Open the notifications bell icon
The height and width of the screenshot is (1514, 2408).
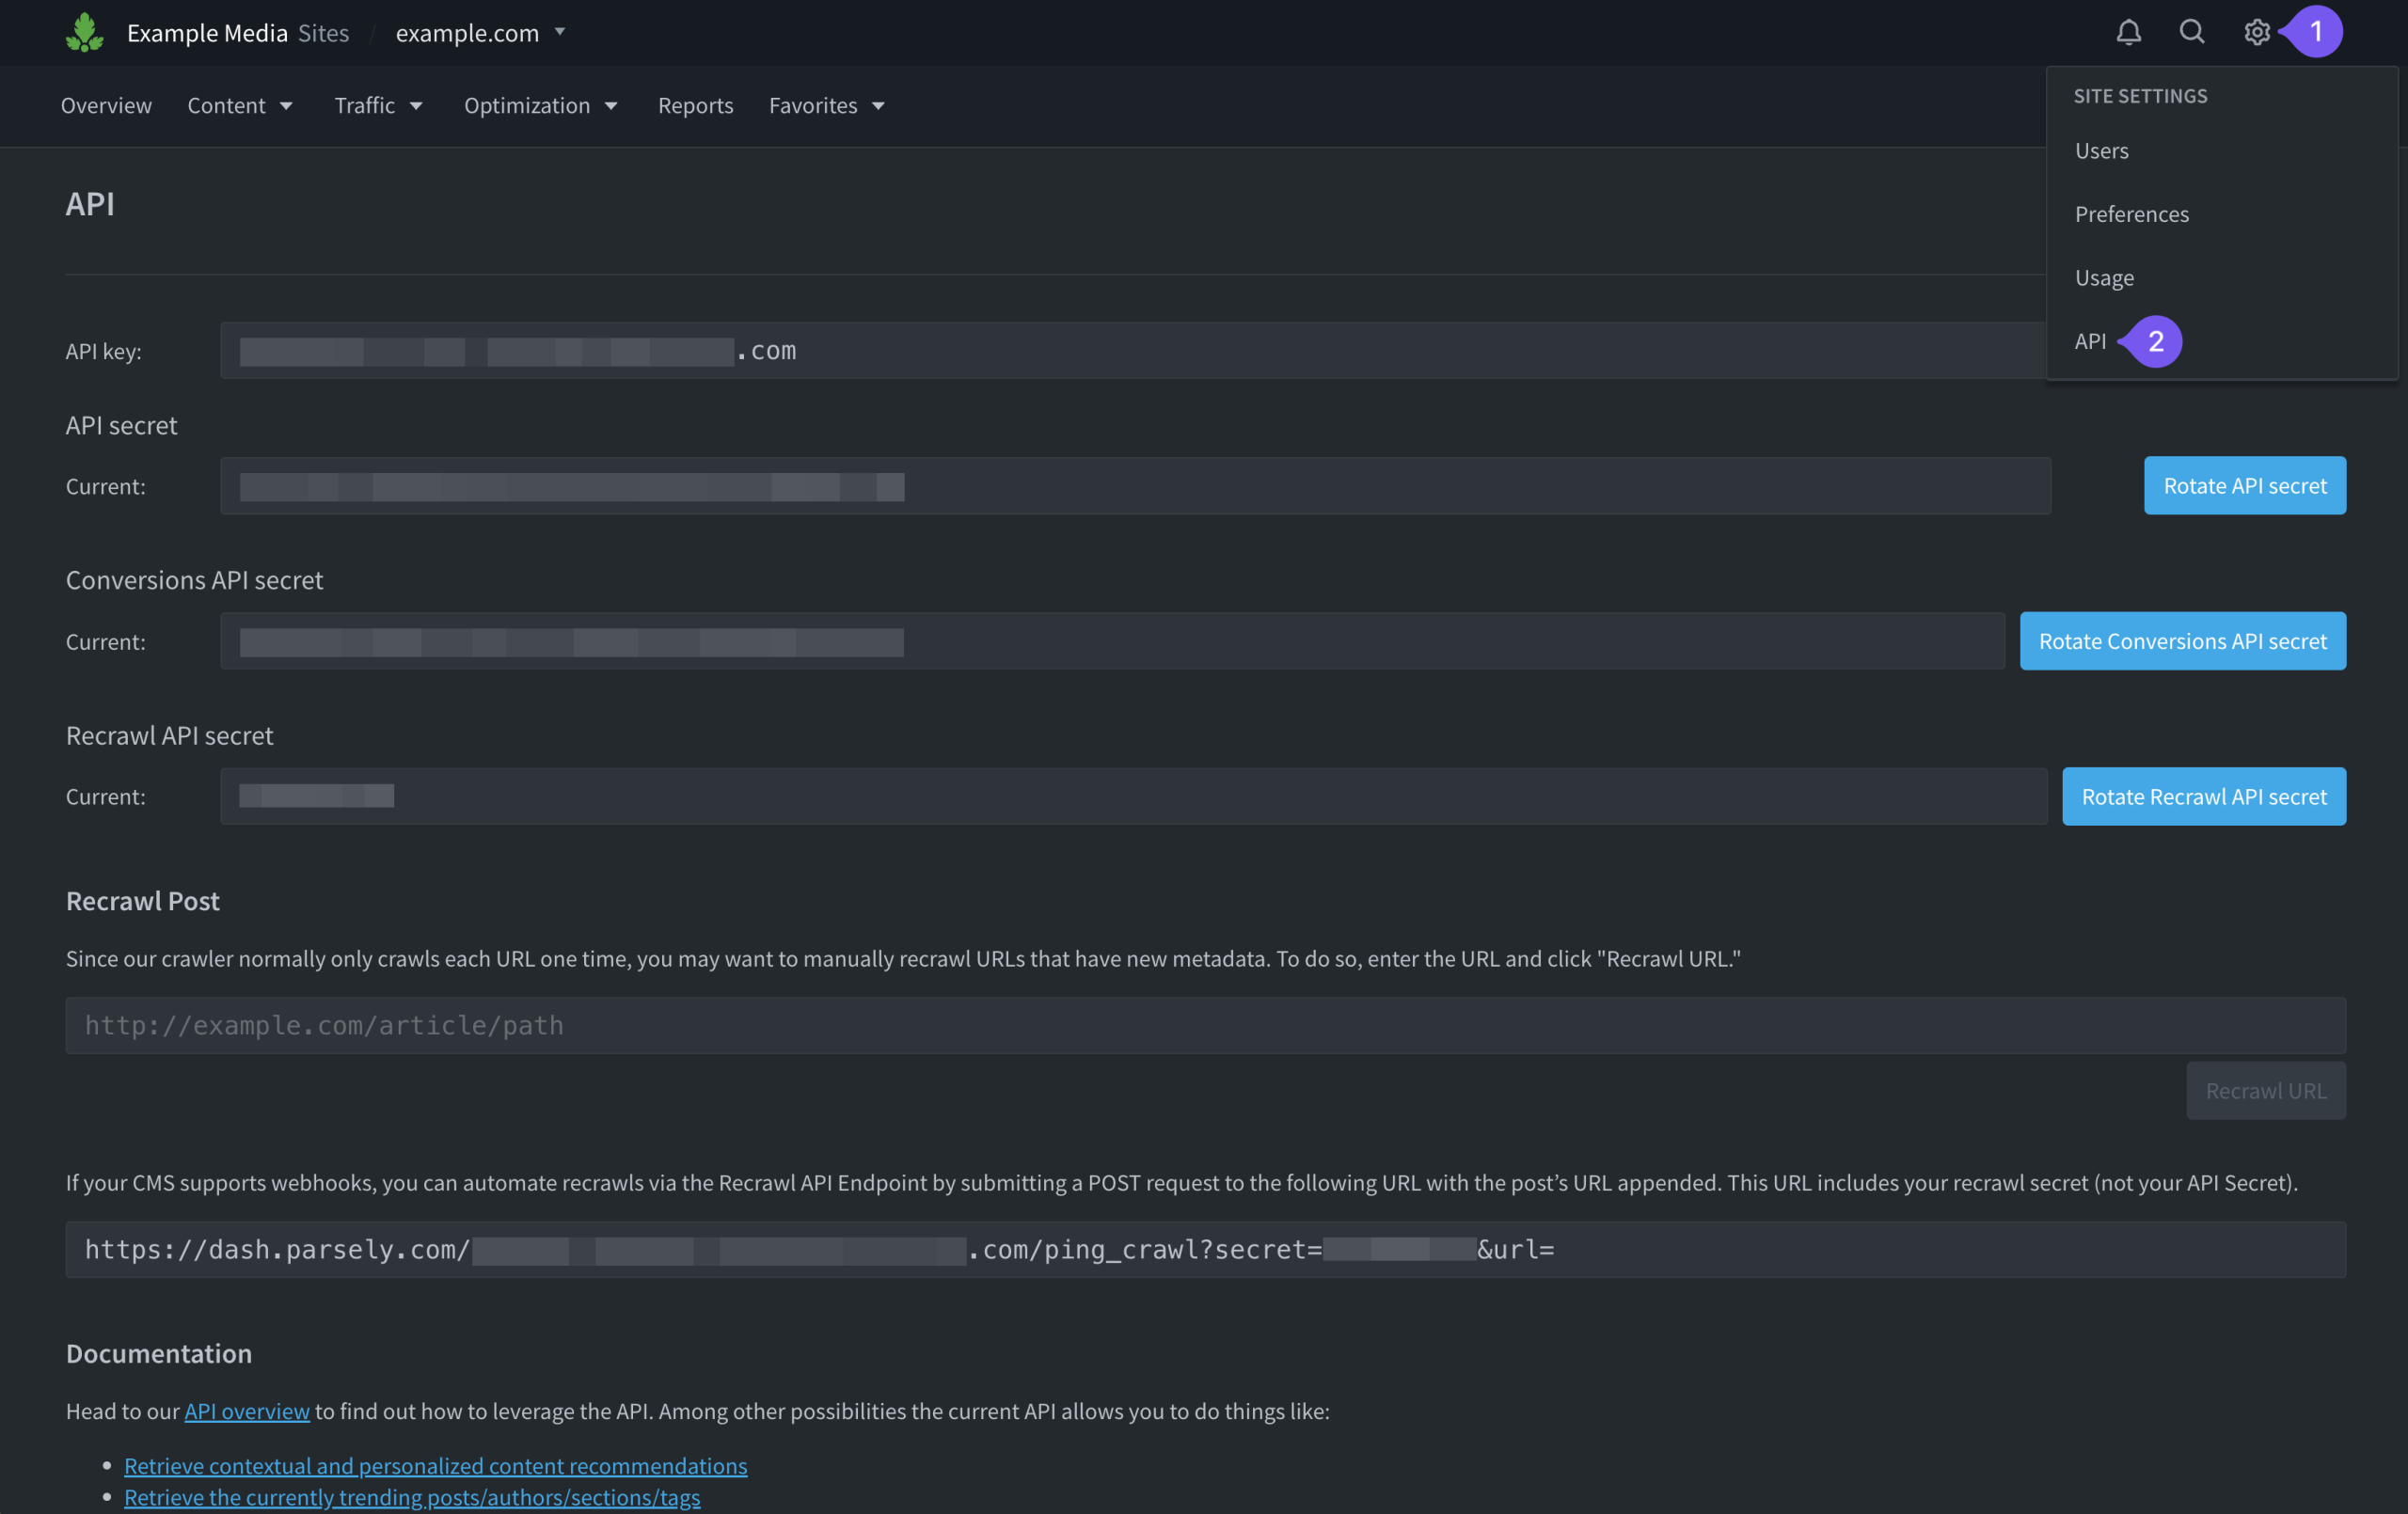2128,32
